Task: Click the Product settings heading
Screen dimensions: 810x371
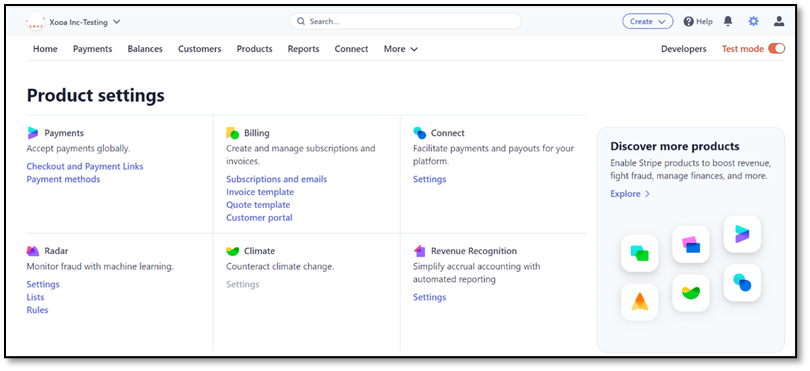Action: 96,96
